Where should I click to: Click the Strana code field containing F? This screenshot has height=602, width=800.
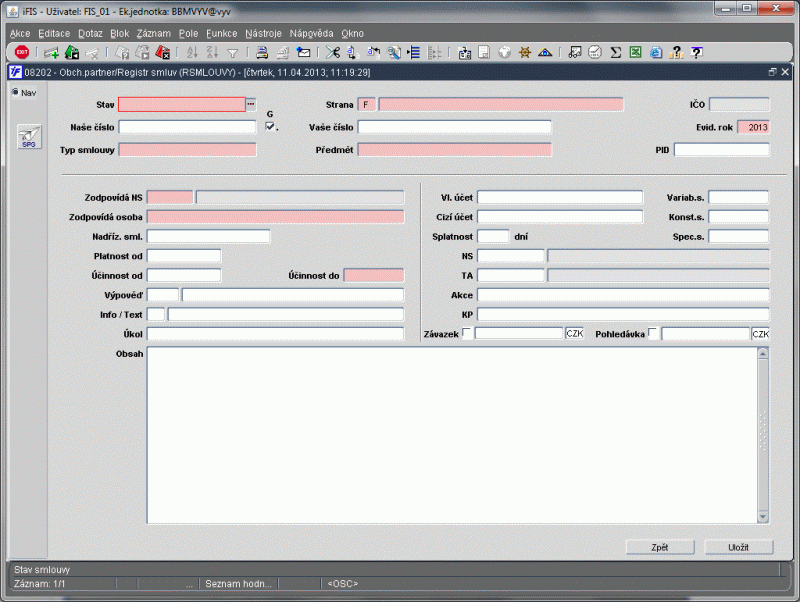tap(366, 105)
